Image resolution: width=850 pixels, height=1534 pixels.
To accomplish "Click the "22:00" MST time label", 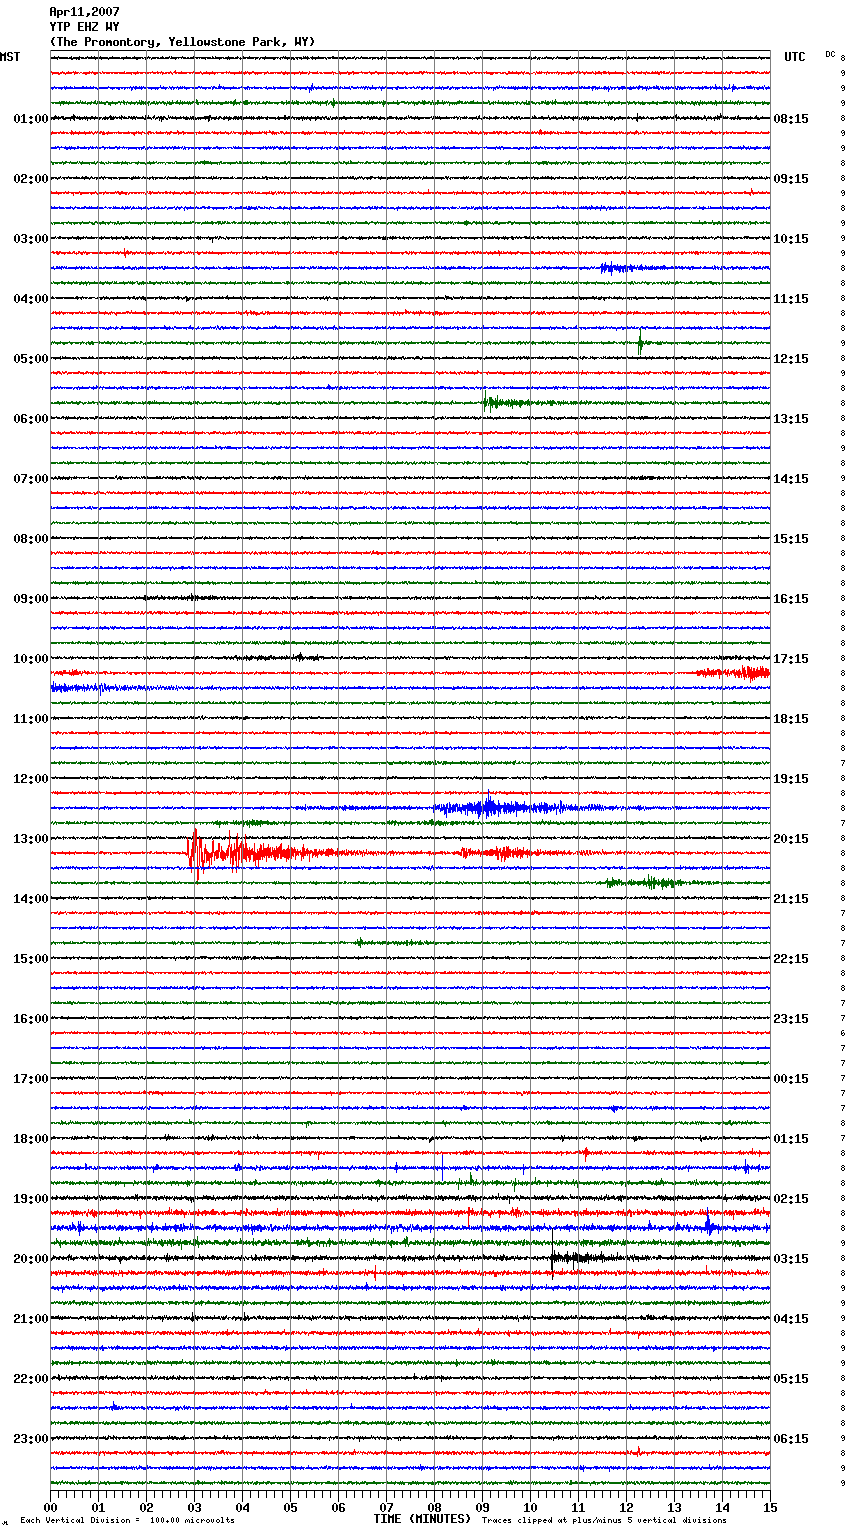I will [31, 1379].
